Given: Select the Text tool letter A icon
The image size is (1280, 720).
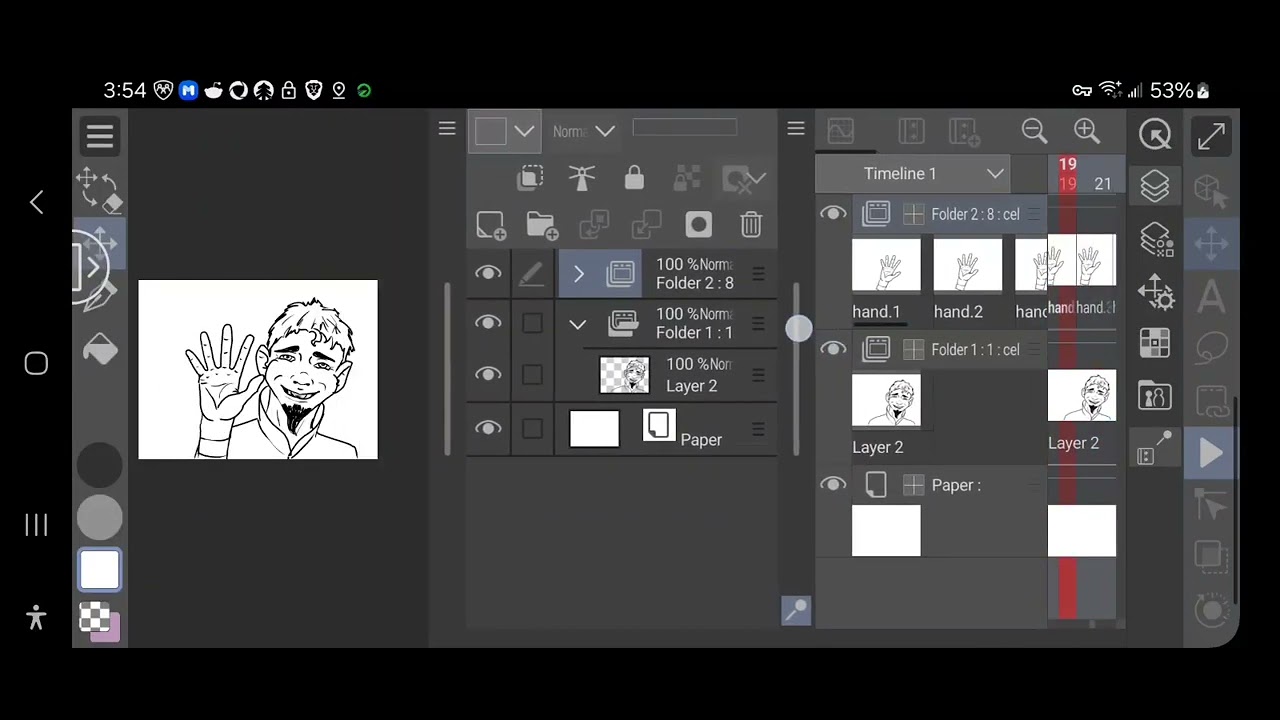Looking at the screenshot, I should tap(1211, 296).
